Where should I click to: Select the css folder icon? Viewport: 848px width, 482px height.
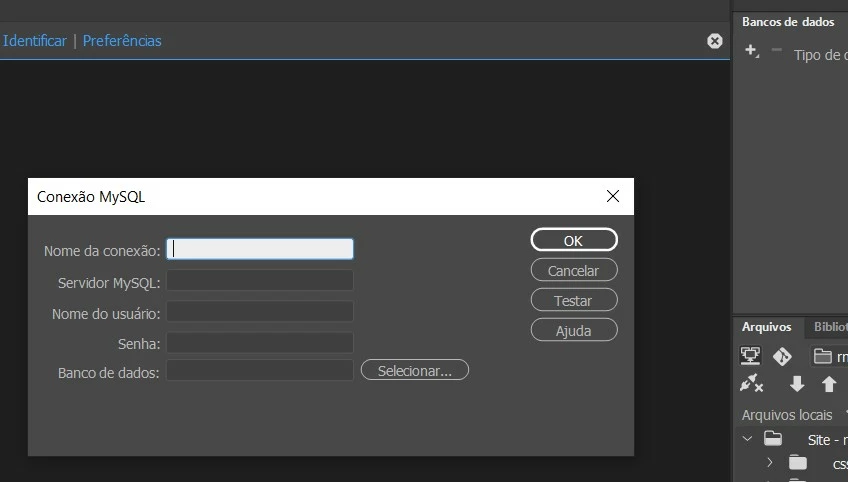[x=798, y=463]
